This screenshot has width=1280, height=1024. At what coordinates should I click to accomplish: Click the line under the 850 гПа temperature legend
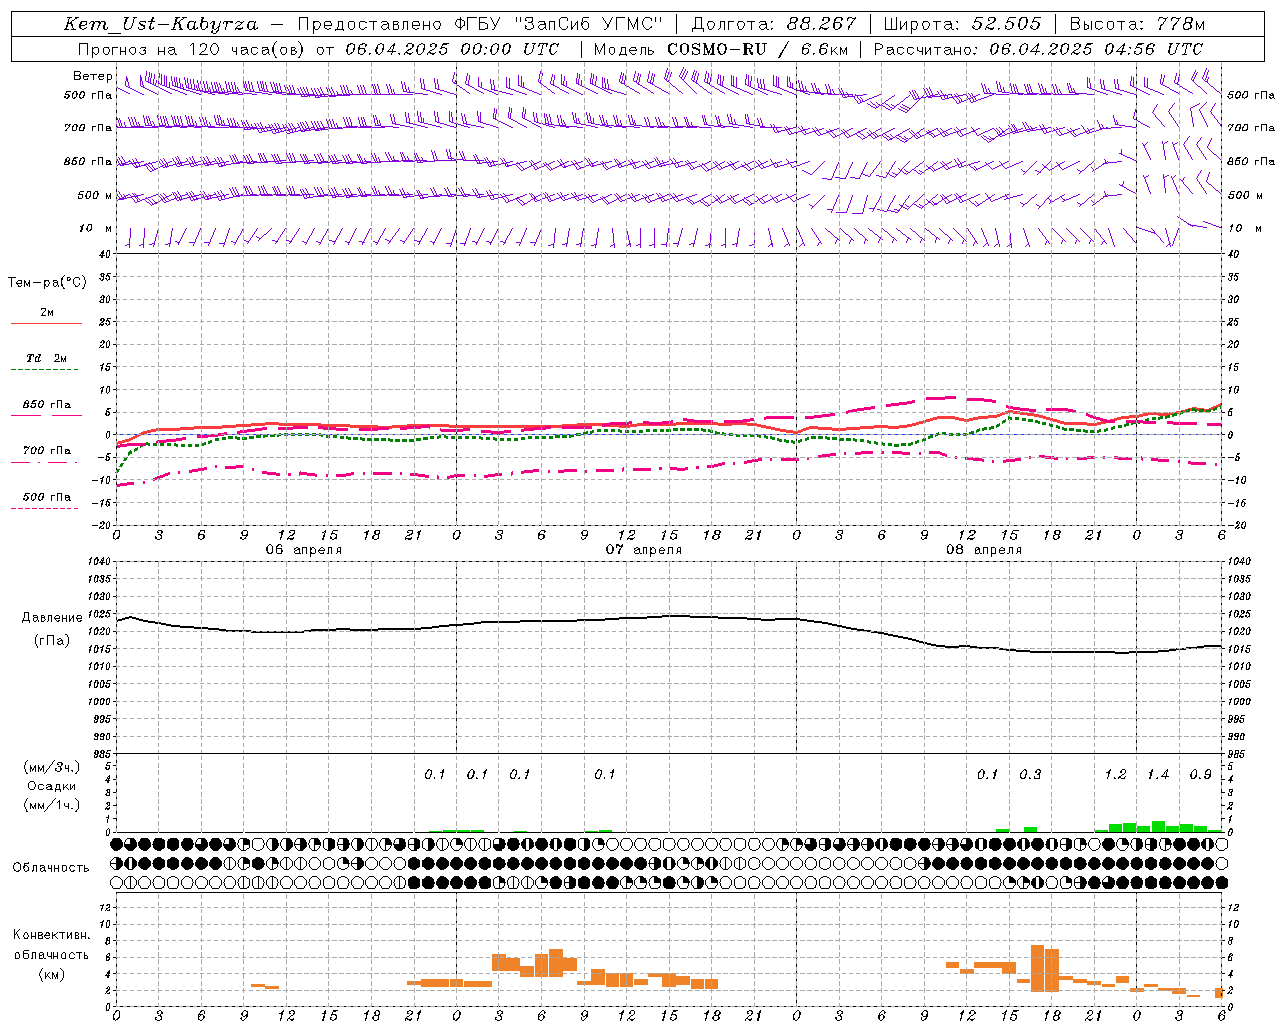point(46,415)
